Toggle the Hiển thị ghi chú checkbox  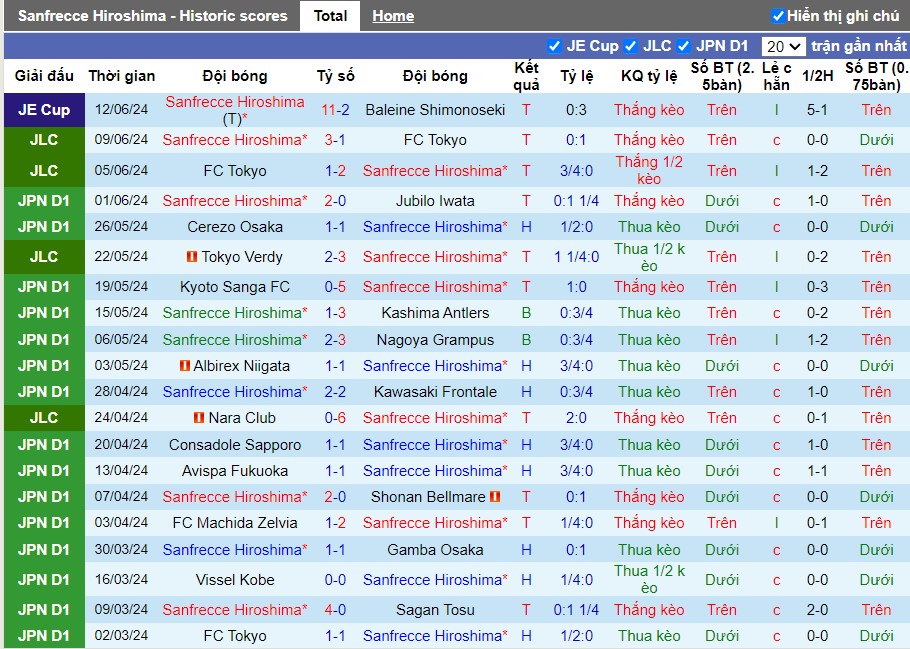click(778, 16)
